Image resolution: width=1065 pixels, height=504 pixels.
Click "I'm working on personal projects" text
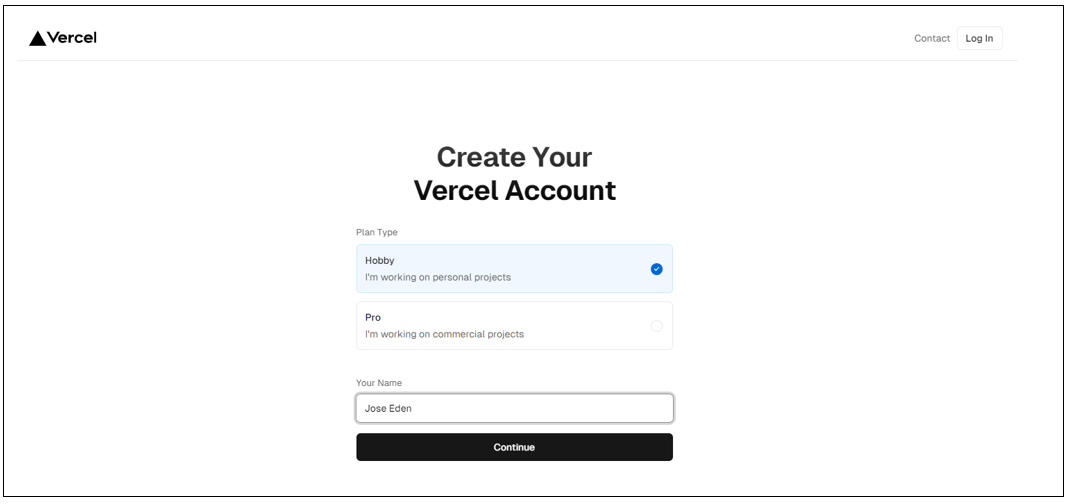438,277
